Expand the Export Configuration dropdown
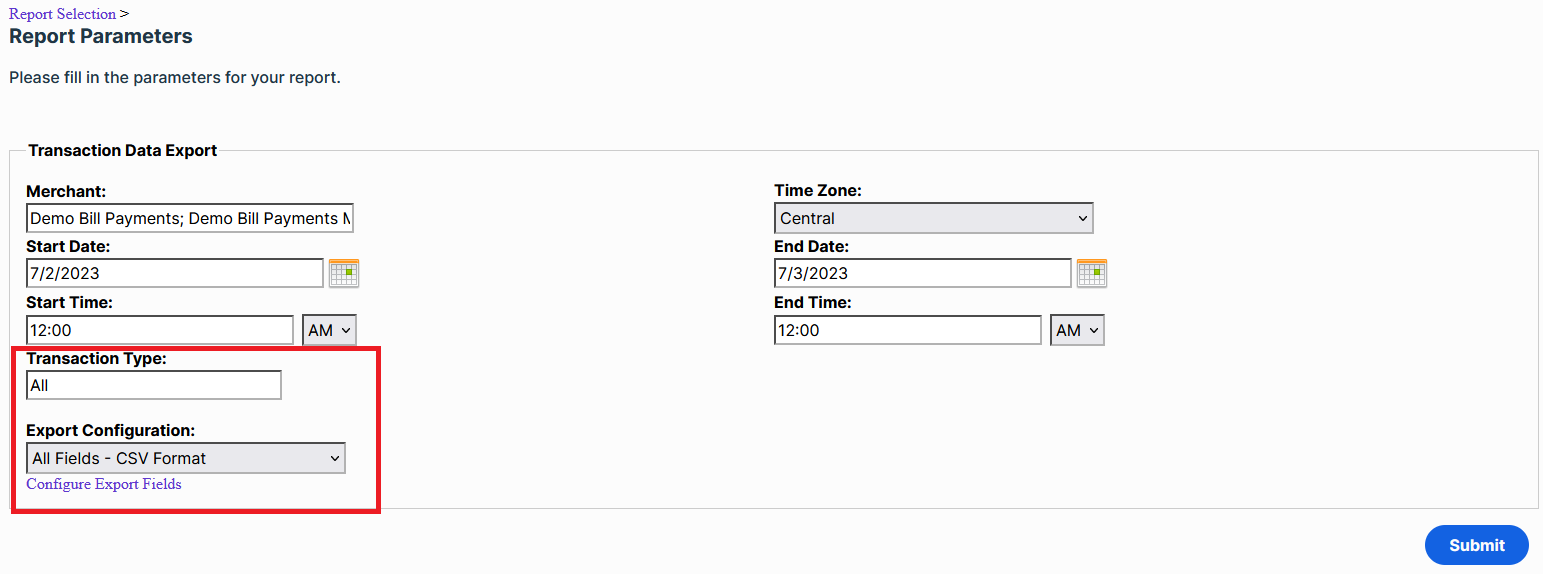 point(186,458)
